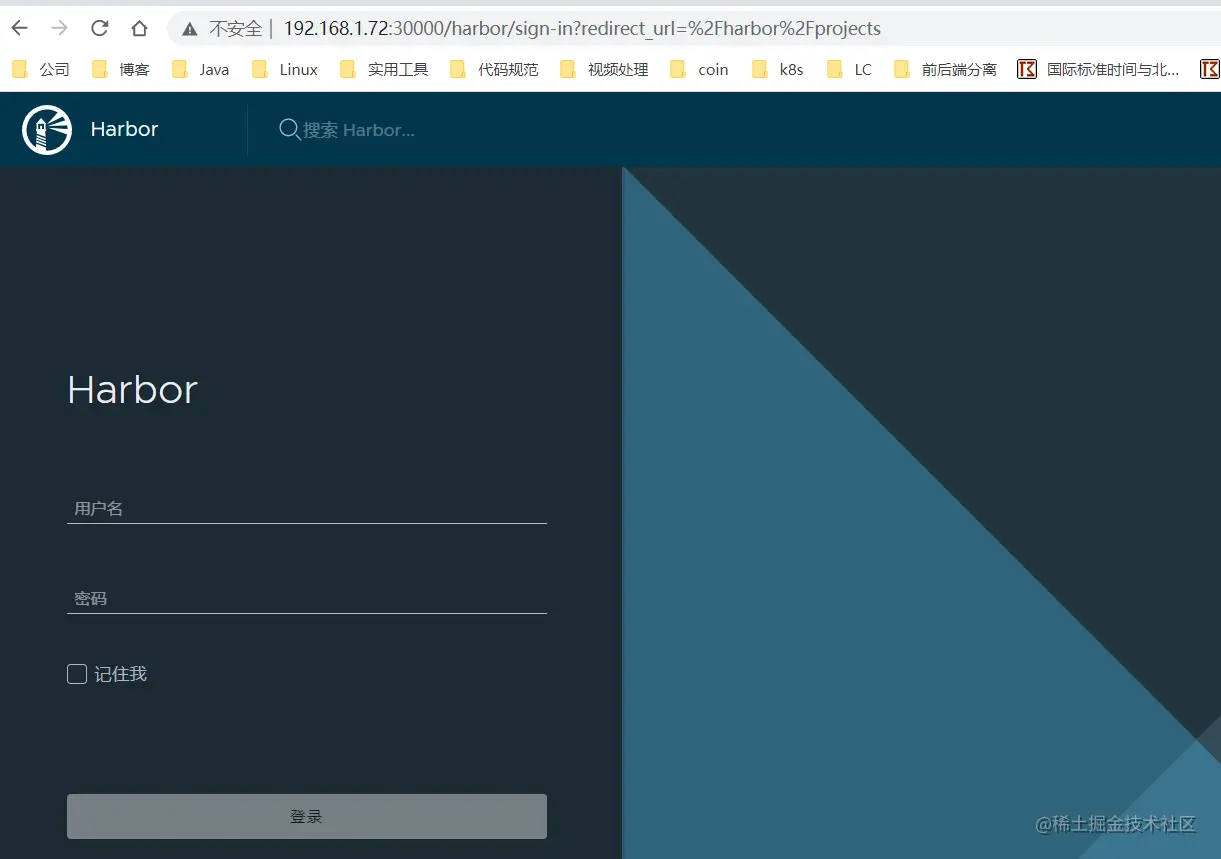Open the k8s bookmark folder

pos(778,69)
